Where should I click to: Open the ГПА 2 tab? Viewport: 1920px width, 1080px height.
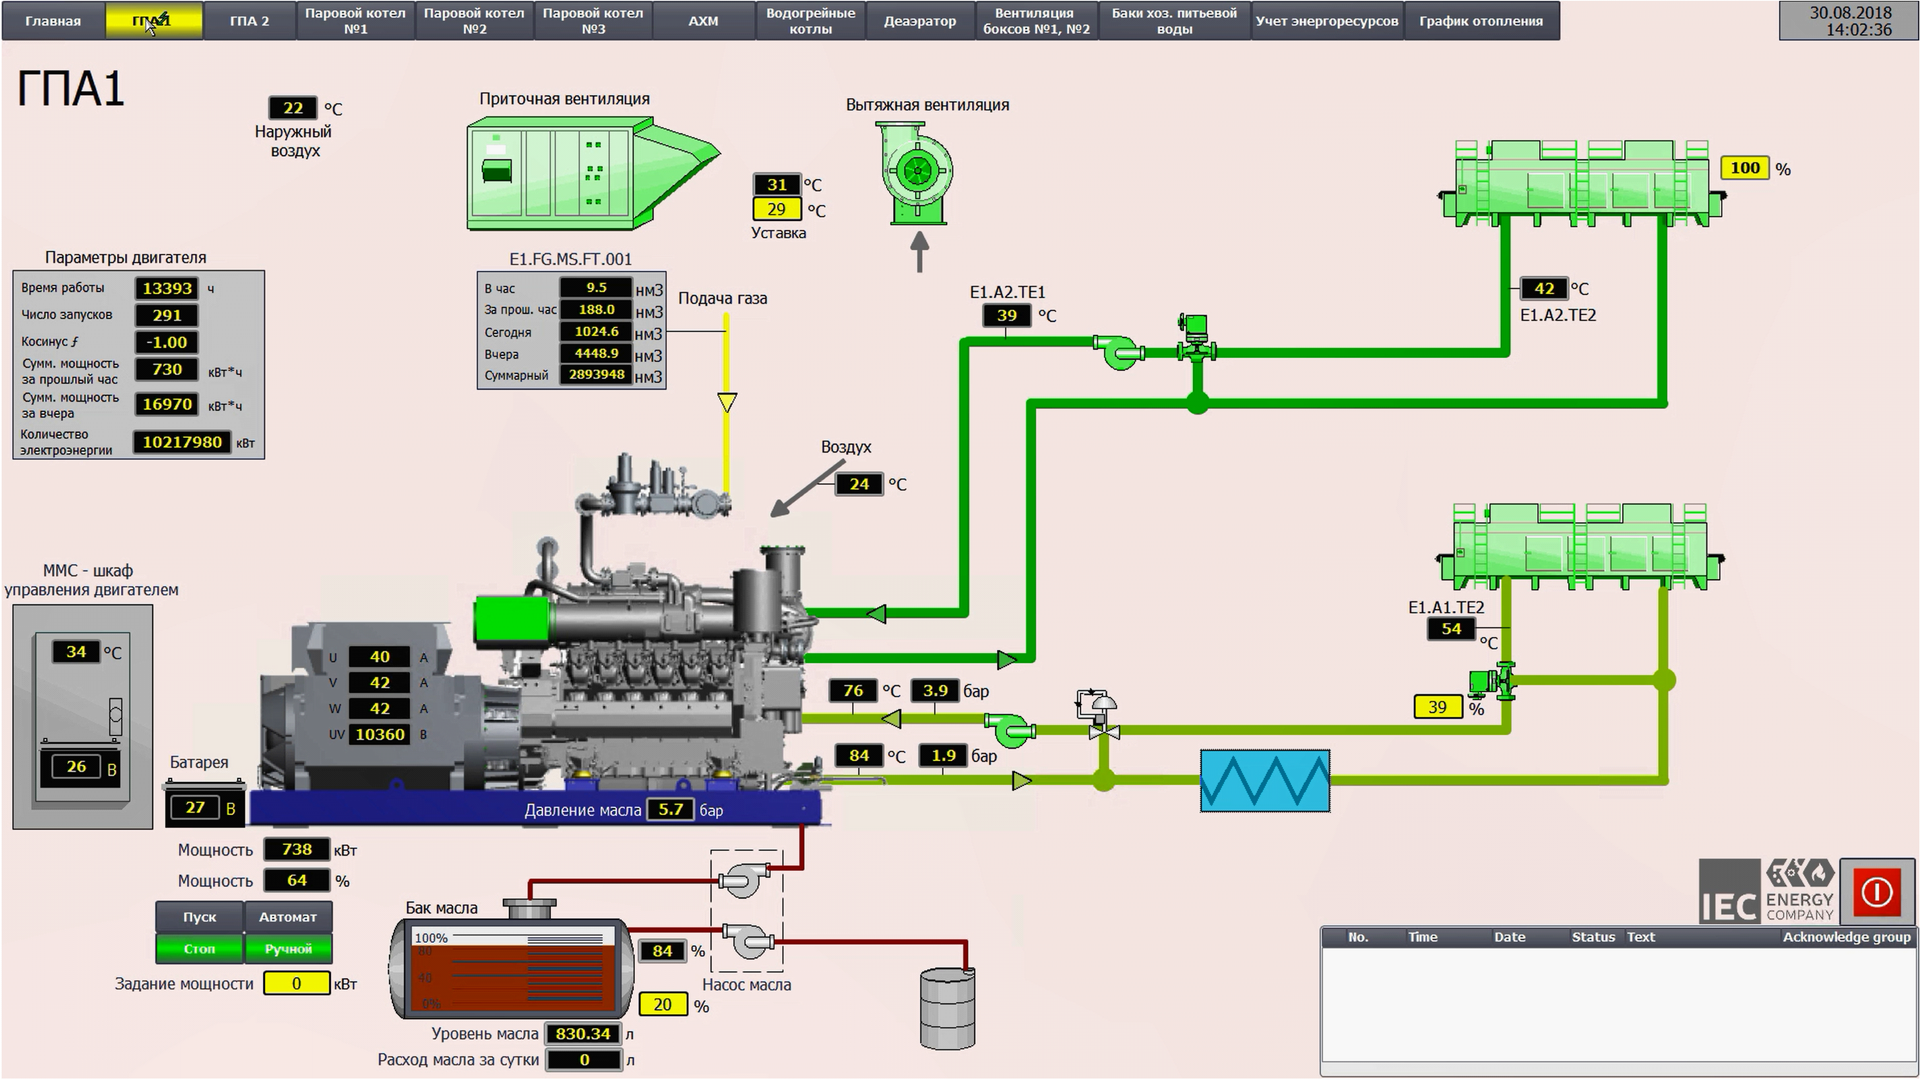249,21
